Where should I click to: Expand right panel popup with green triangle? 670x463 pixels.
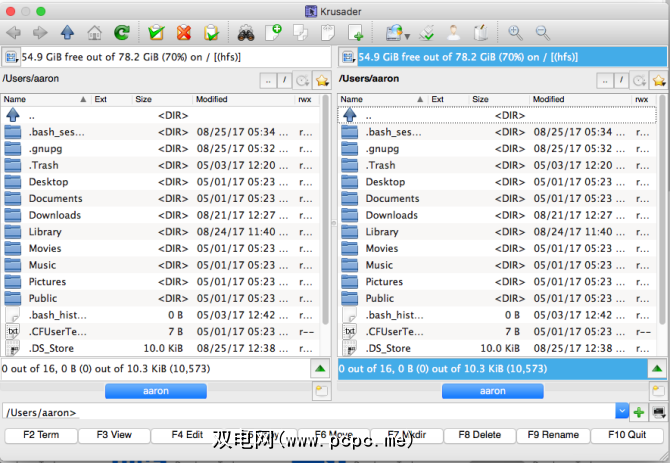click(x=657, y=369)
